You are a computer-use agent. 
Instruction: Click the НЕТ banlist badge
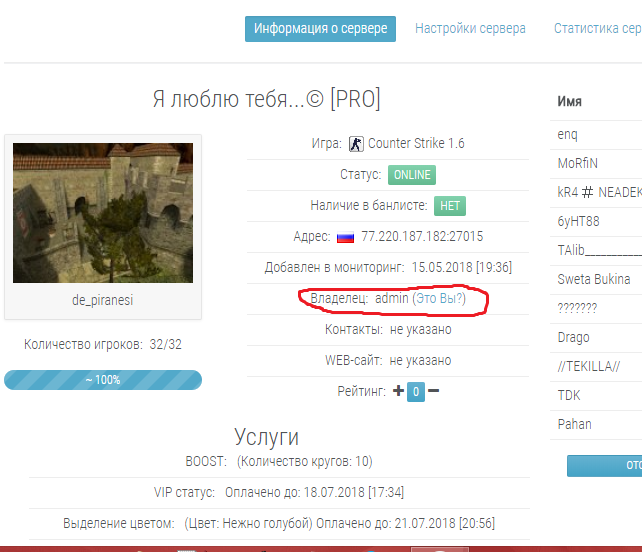(450, 206)
